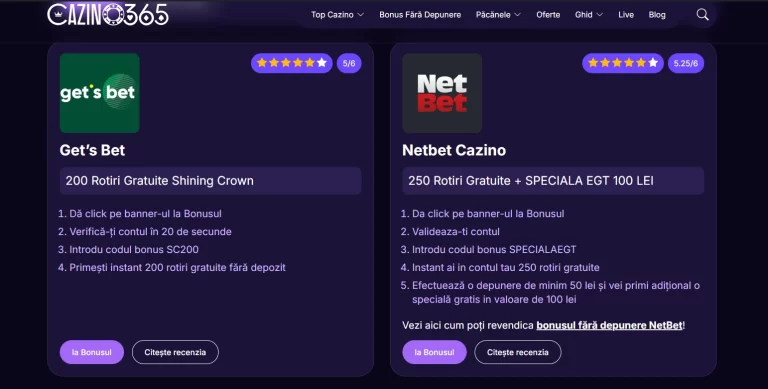Click the 5/6 score badge
The image size is (768, 389).
pos(349,63)
